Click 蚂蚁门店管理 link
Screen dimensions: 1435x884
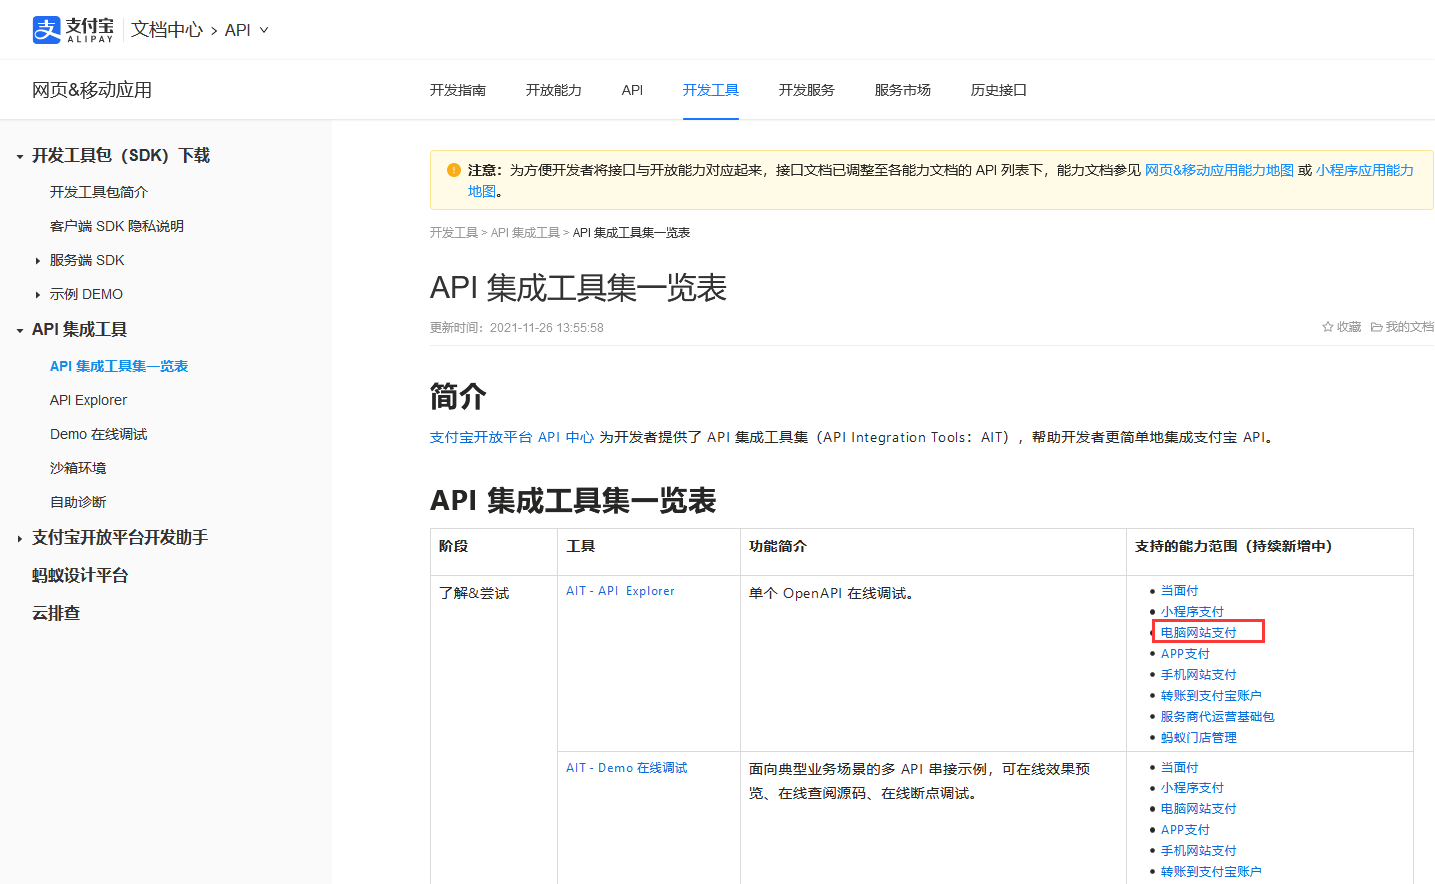1199,738
